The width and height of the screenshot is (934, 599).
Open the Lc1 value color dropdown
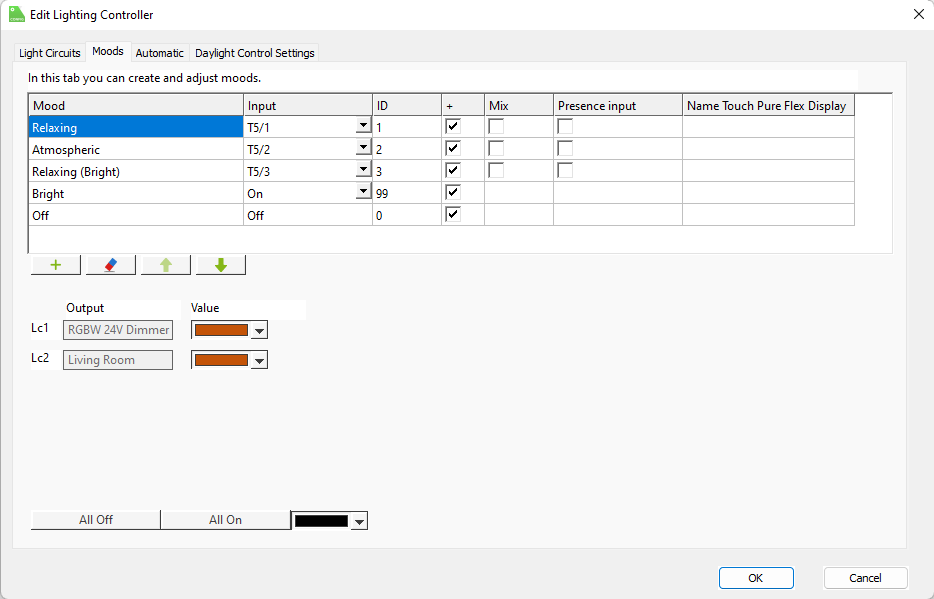[x=259, y=331]
